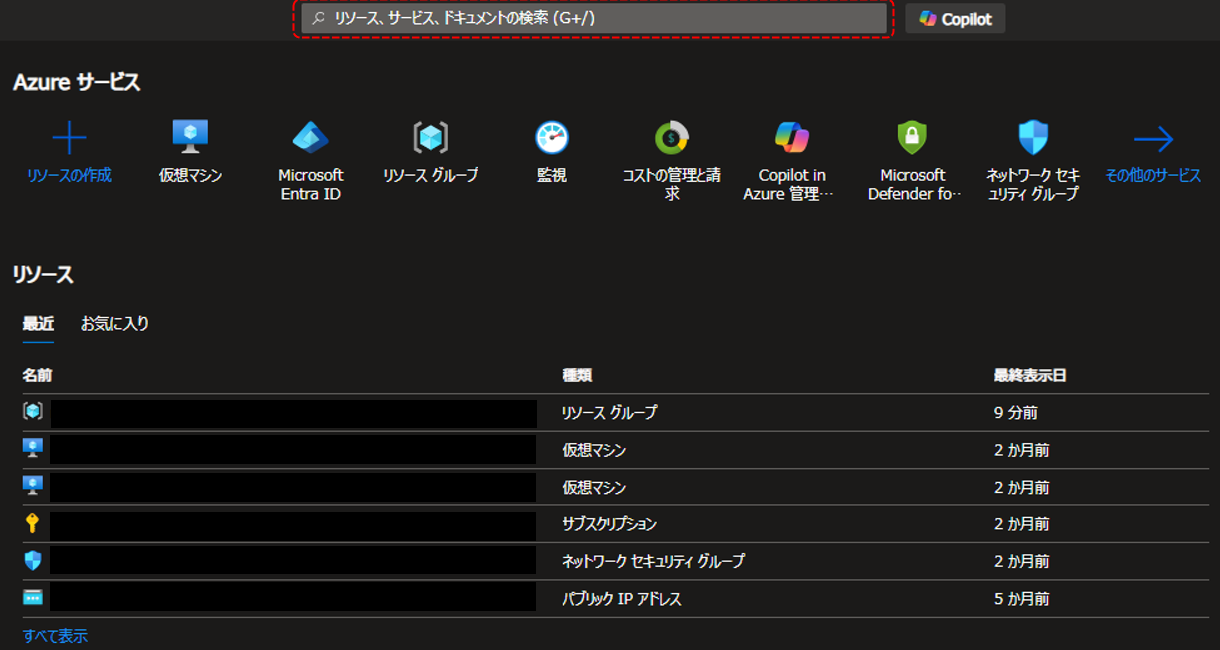Screen dimensions: 1220x650
Task: Open Microsoft Defender for Cloud
Action: (912, 137)
